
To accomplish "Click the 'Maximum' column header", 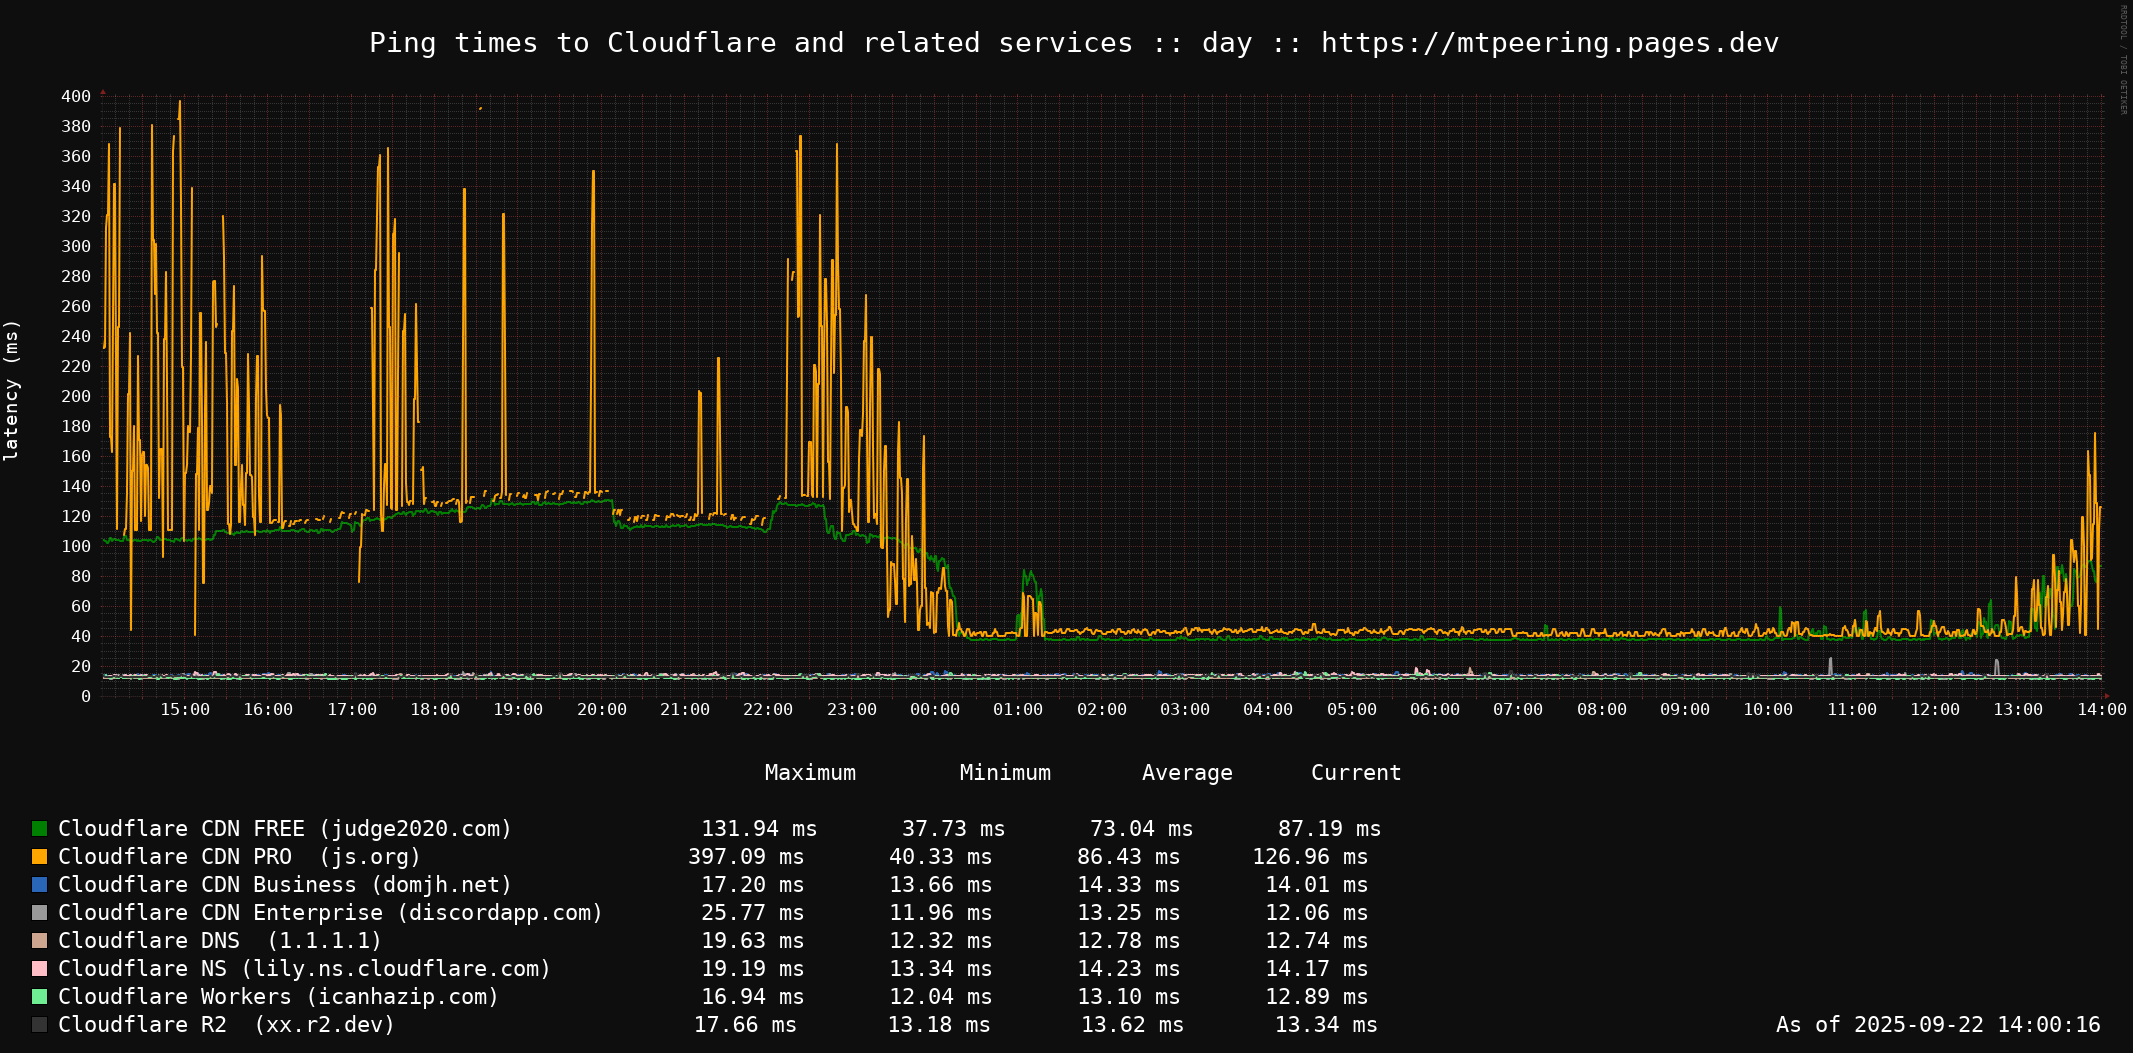I will point(810,773).
